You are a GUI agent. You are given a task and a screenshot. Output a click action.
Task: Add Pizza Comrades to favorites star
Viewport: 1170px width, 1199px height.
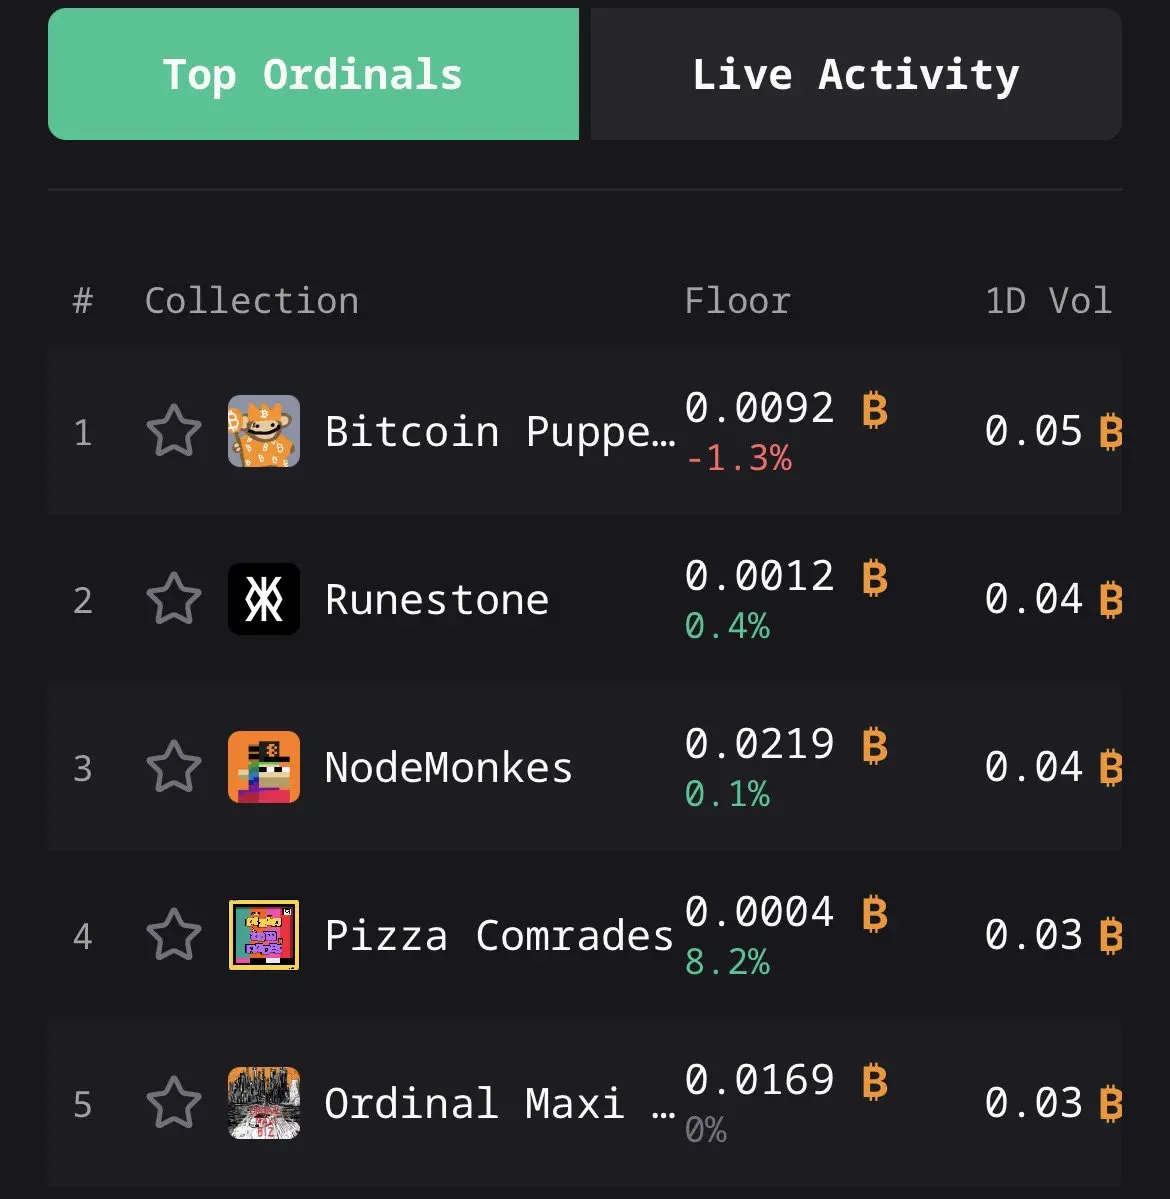[174, 934]
